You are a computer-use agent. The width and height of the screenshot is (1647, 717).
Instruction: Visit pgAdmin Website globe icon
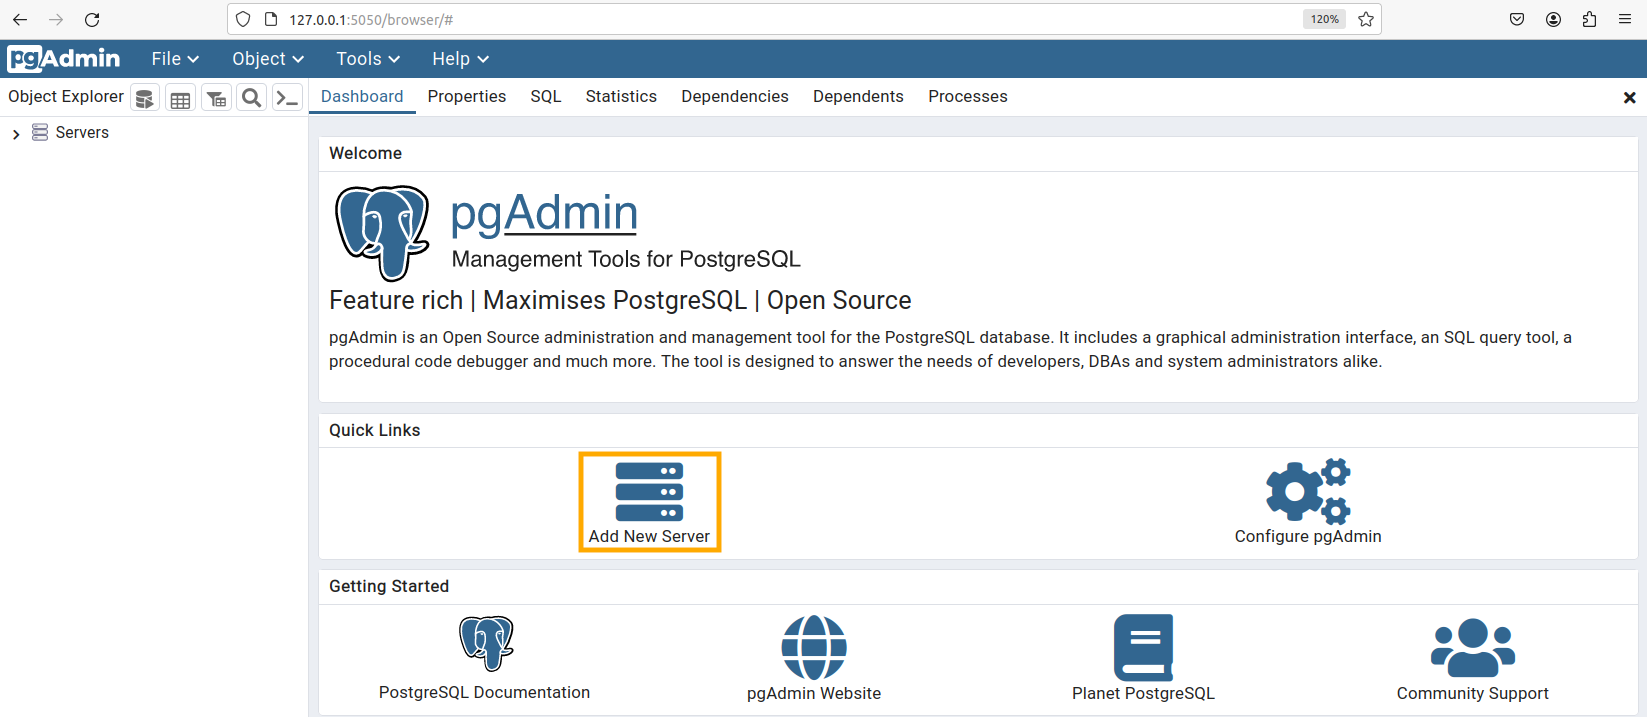(x=813, y=648)
